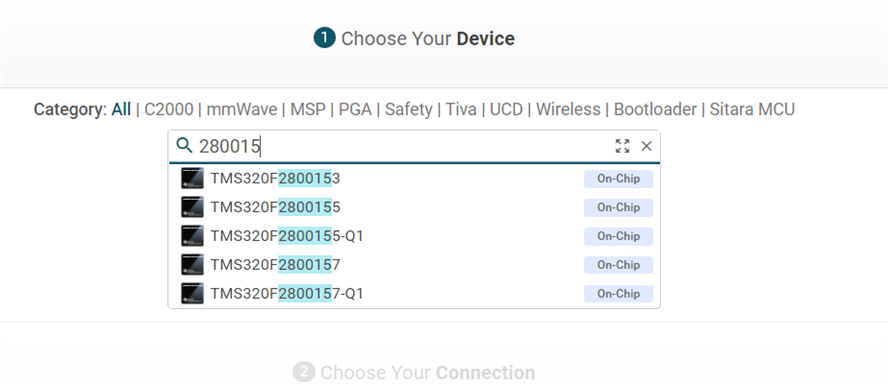
Task: Click TMS320F2800155-Q1 chip thumbnail icon
Action: click(x=193, y=236)
